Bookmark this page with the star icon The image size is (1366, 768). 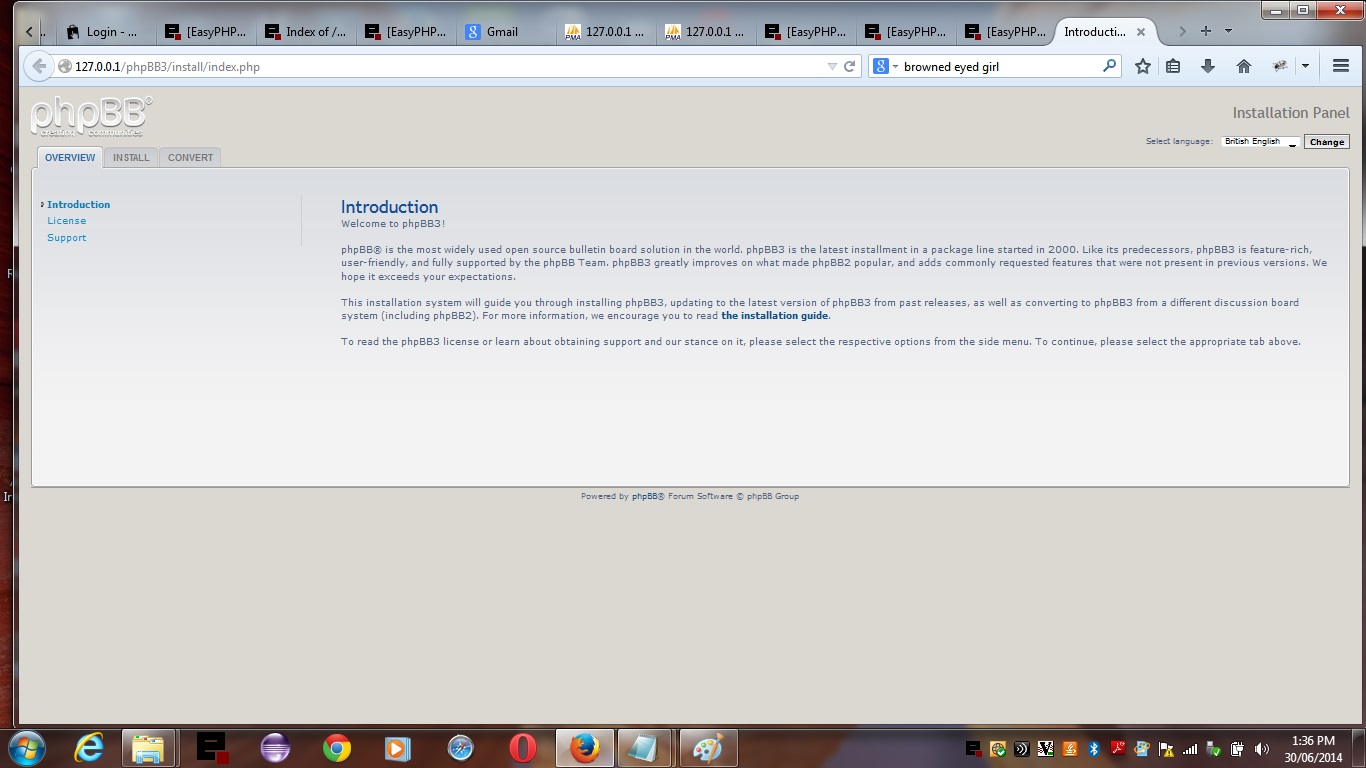1143,66
